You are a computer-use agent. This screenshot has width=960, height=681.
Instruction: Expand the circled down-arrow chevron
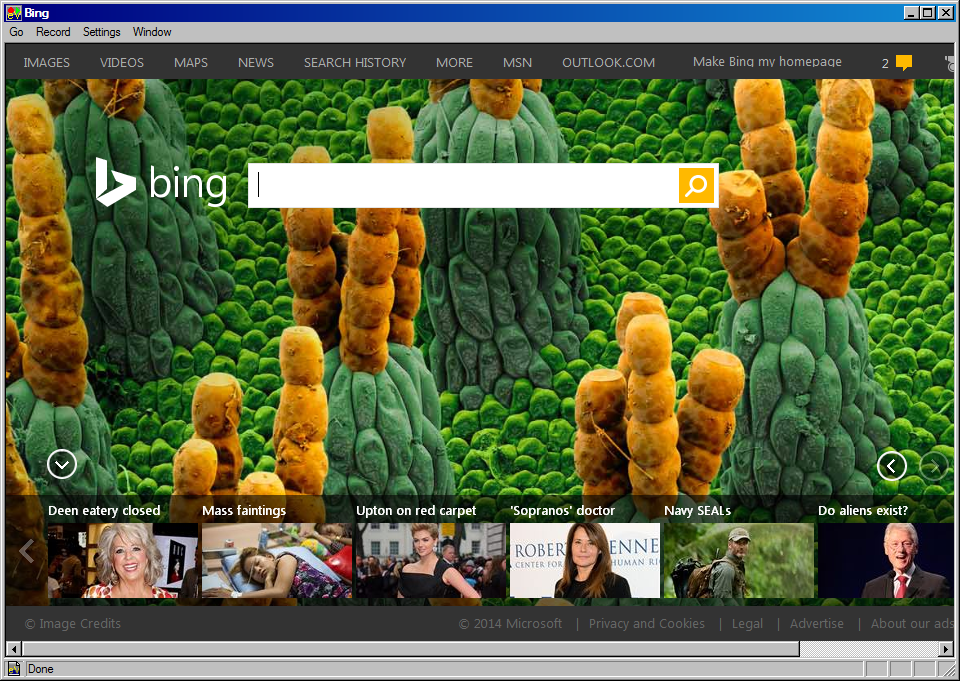pos(62,464)
